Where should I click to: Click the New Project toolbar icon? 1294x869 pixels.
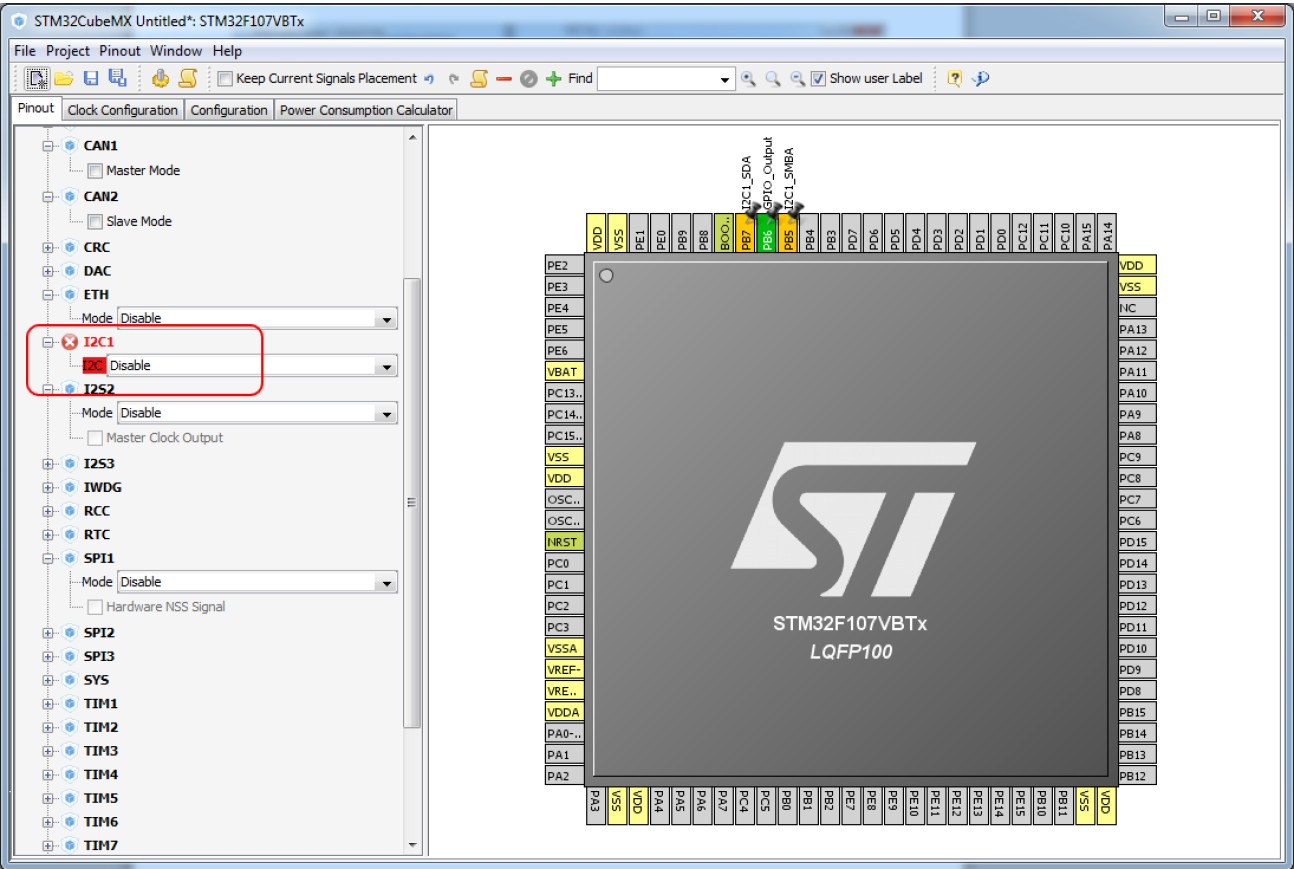[x=37, y=78]
